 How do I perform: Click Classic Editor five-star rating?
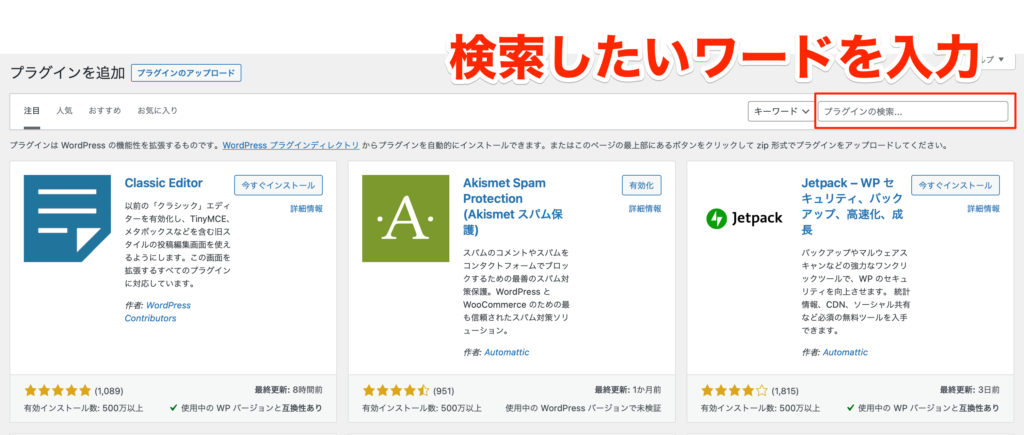(57, 391)
